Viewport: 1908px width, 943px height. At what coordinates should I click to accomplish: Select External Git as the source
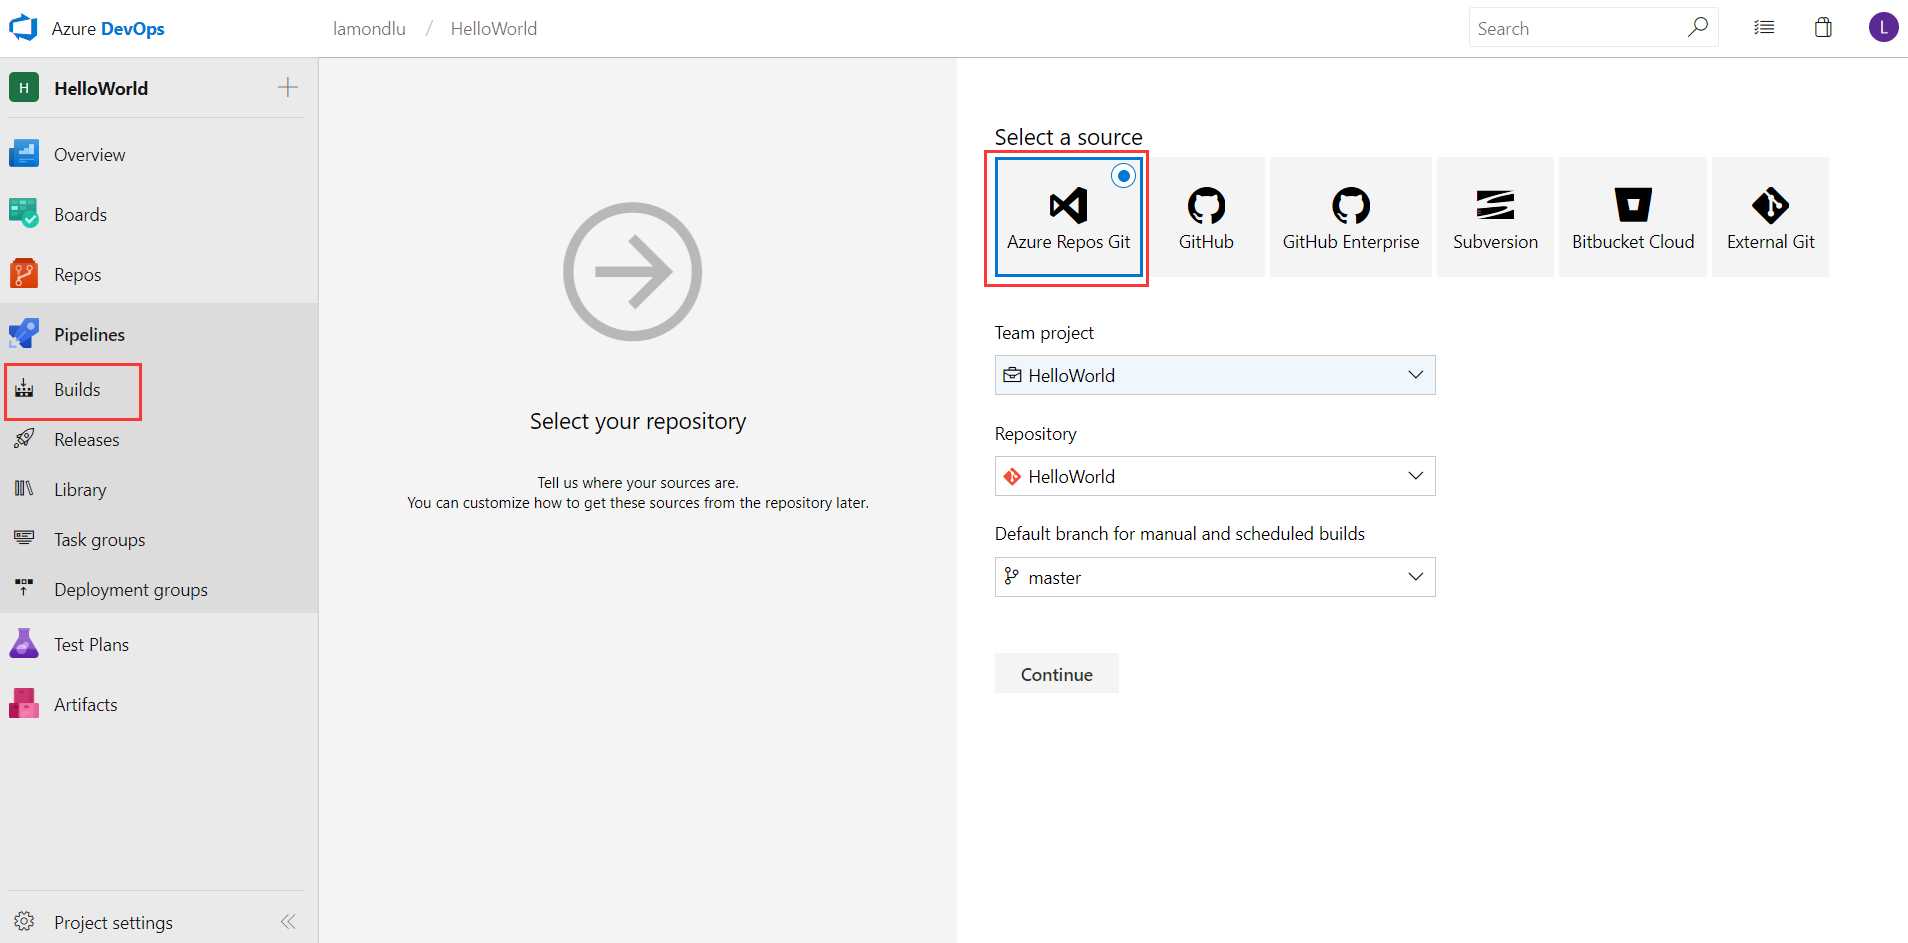[1770, 217]
